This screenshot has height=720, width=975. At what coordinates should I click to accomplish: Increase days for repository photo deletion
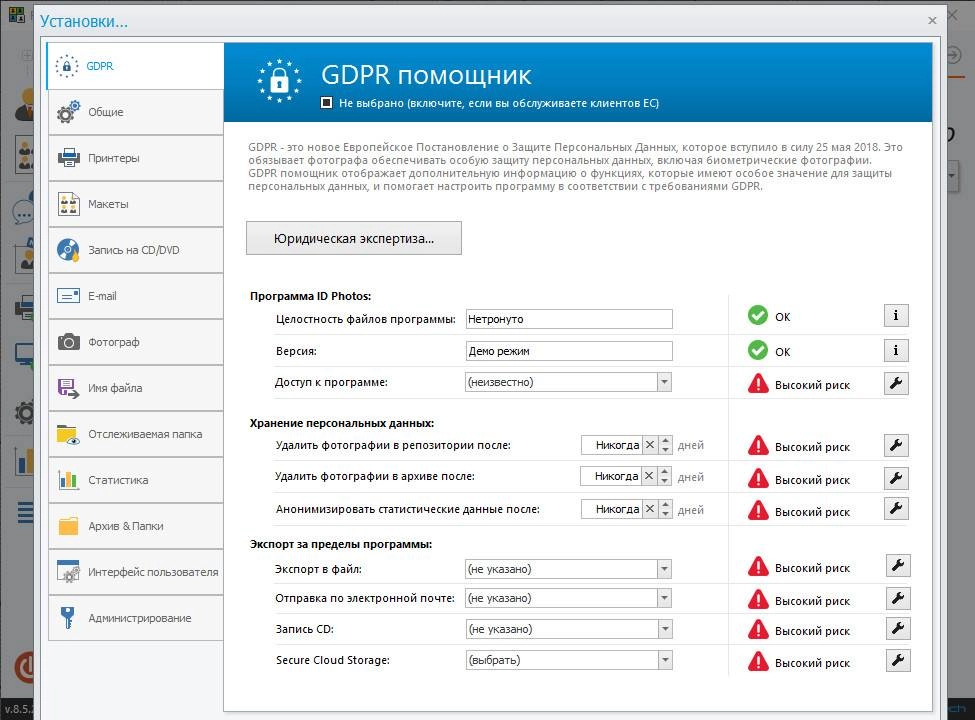pos(665,441)
